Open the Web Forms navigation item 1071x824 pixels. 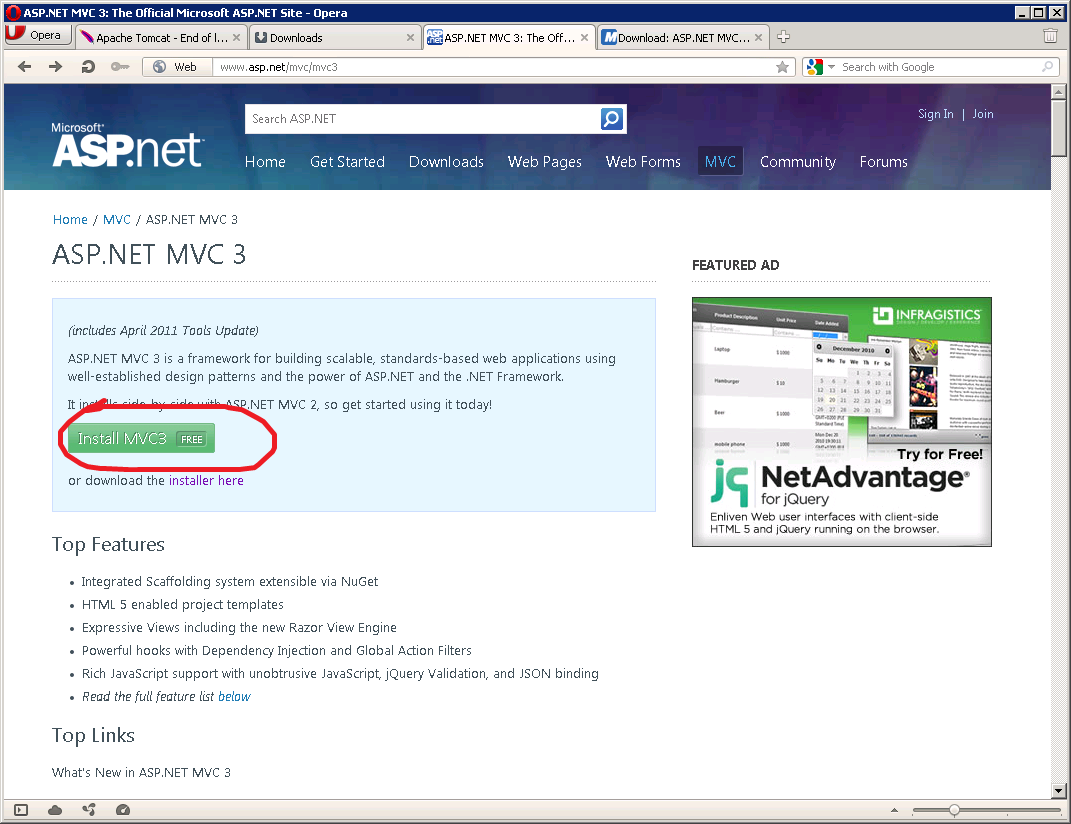(x=643, y=162)
